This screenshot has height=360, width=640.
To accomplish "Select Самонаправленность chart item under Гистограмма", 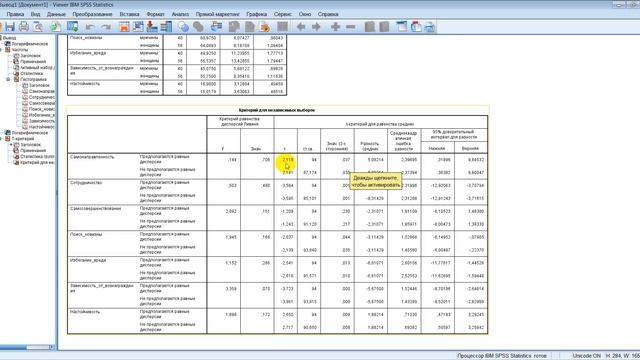I will (42, 91).
